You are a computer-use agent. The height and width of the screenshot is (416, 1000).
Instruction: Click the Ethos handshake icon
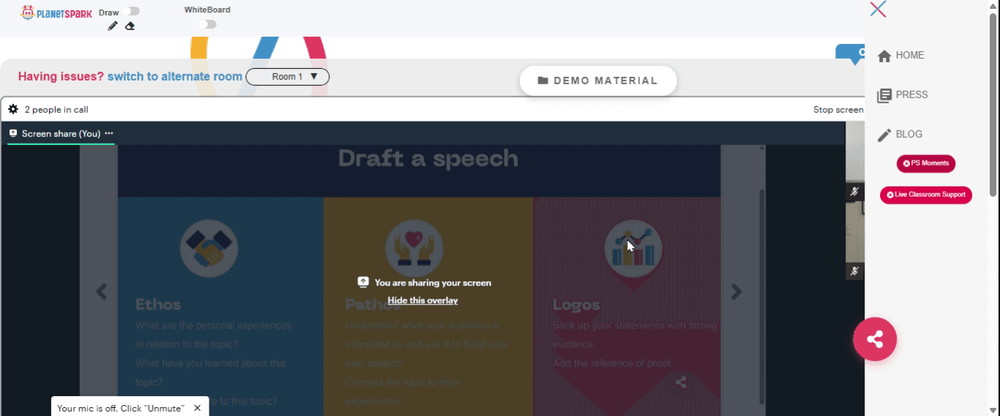point(209,248)
